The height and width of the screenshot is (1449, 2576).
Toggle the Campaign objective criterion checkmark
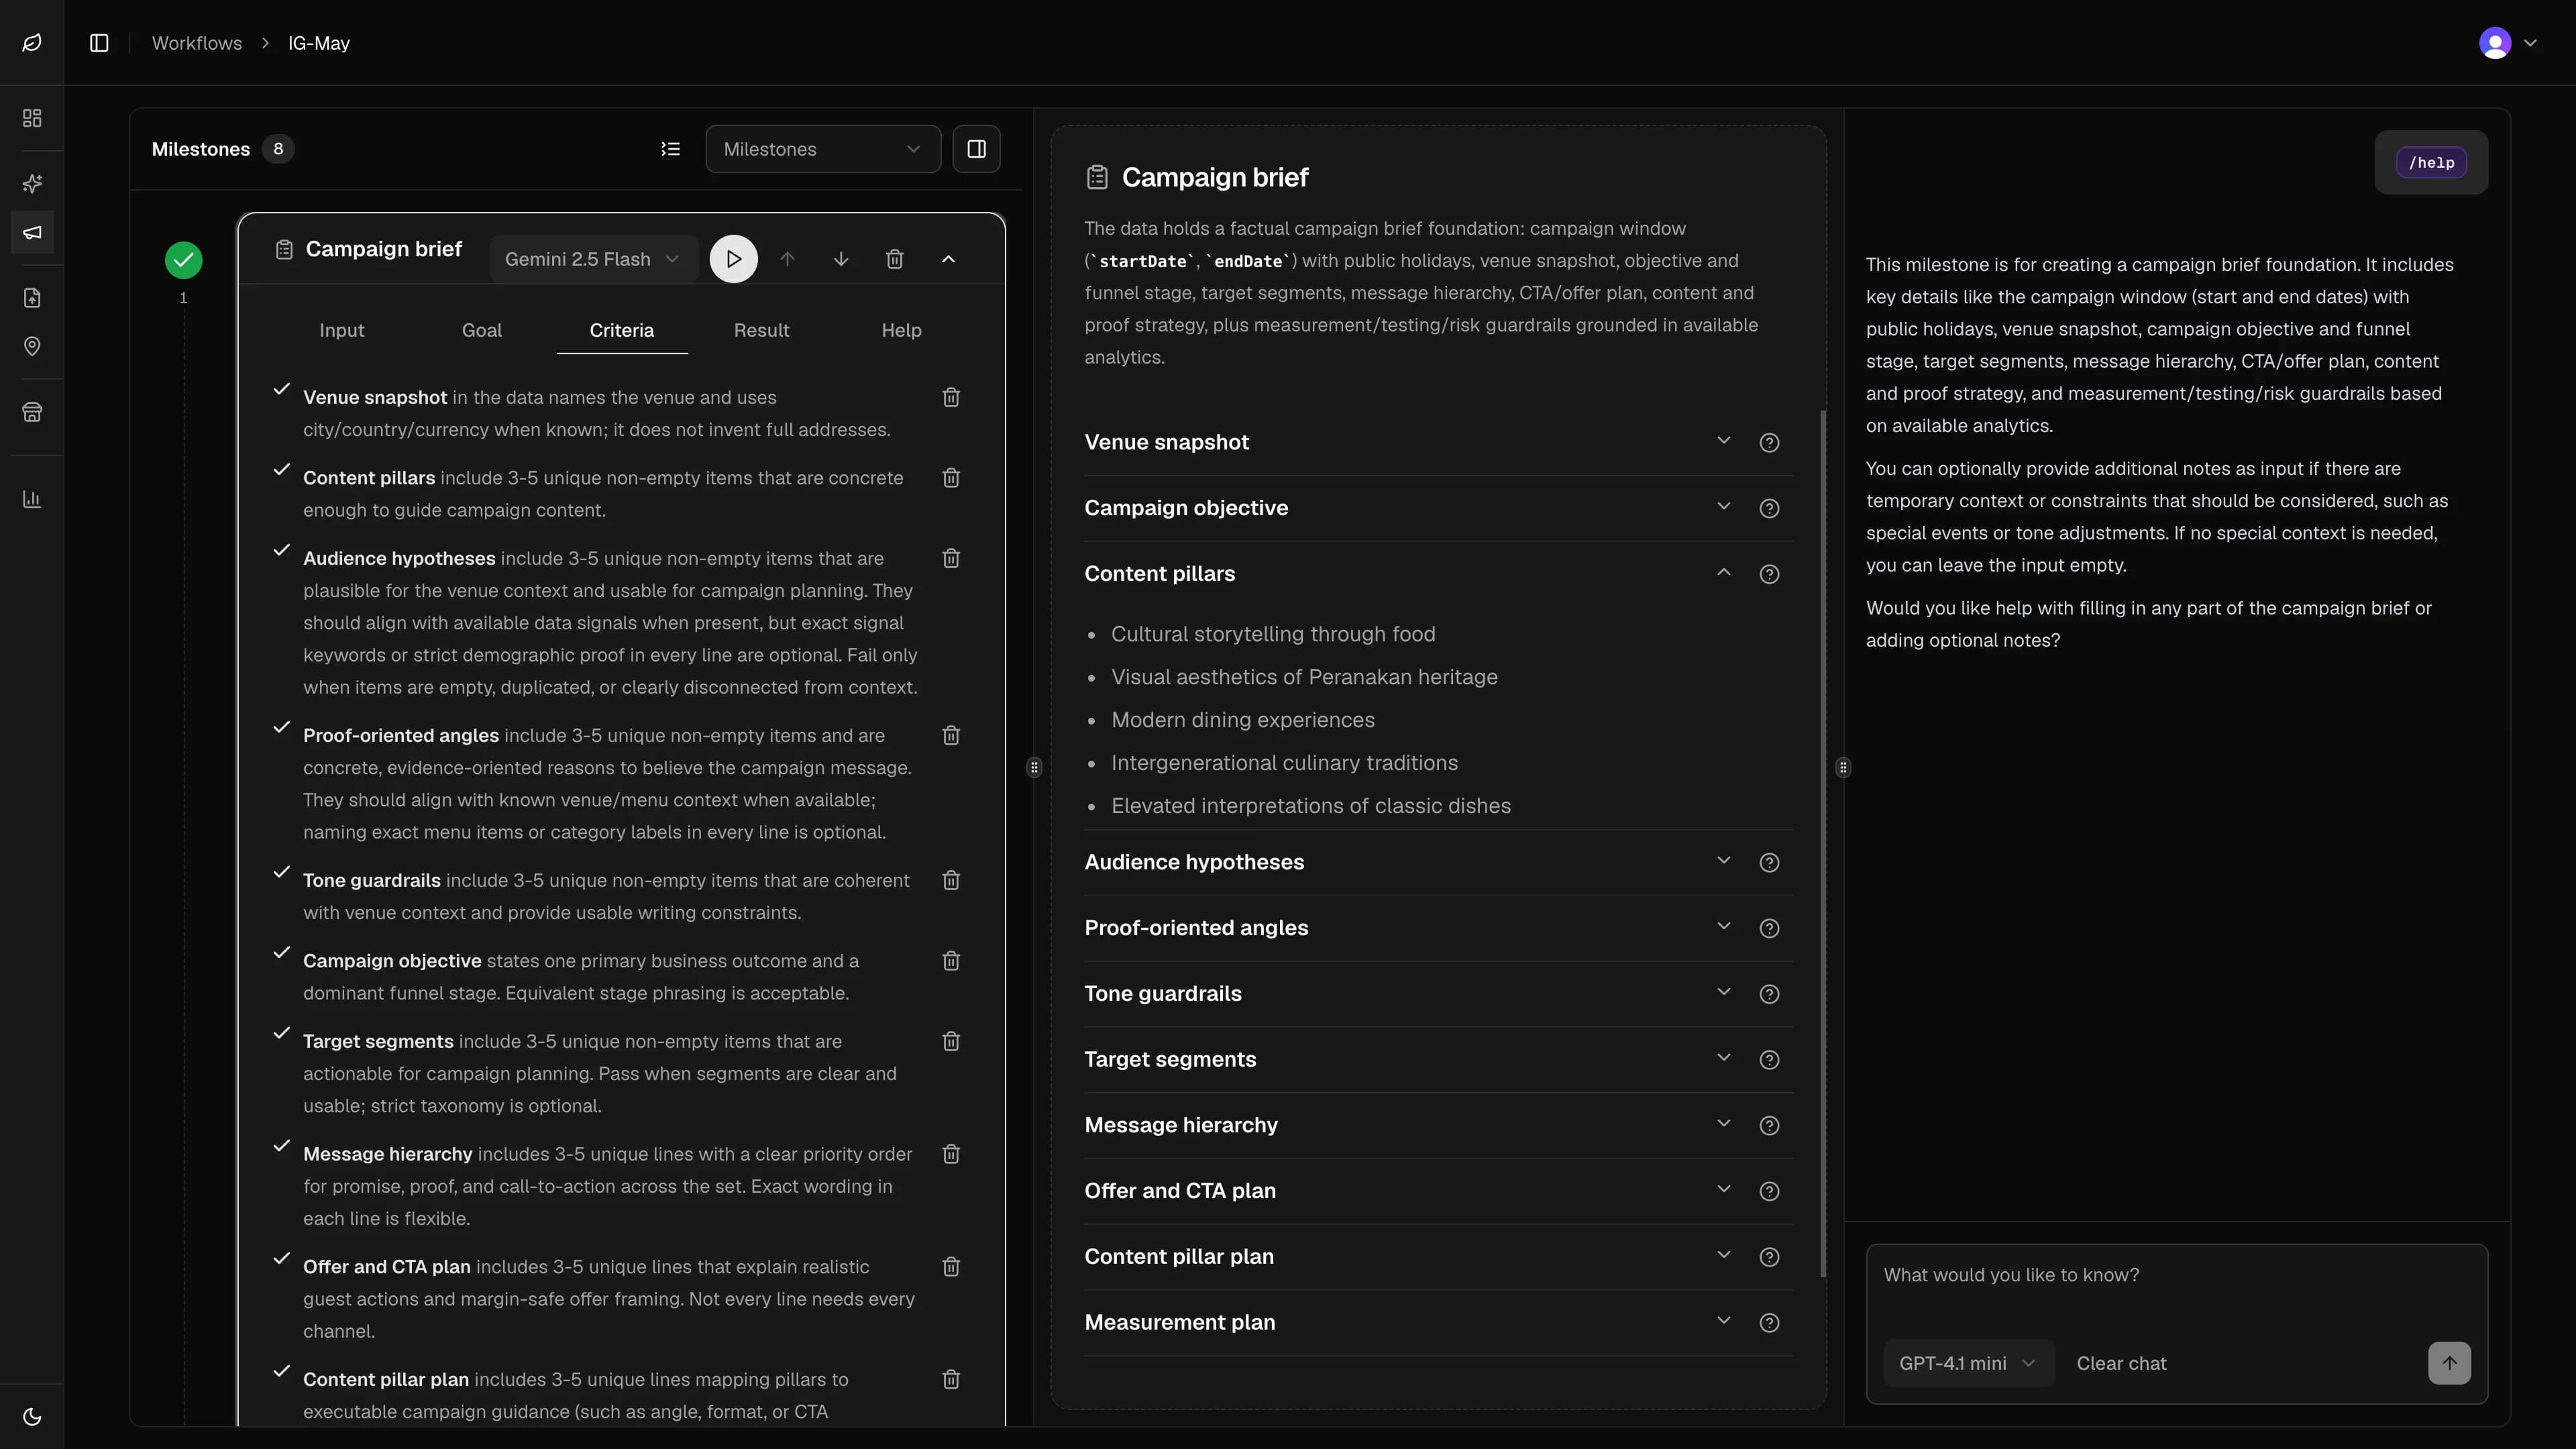[x=282, y=953]
